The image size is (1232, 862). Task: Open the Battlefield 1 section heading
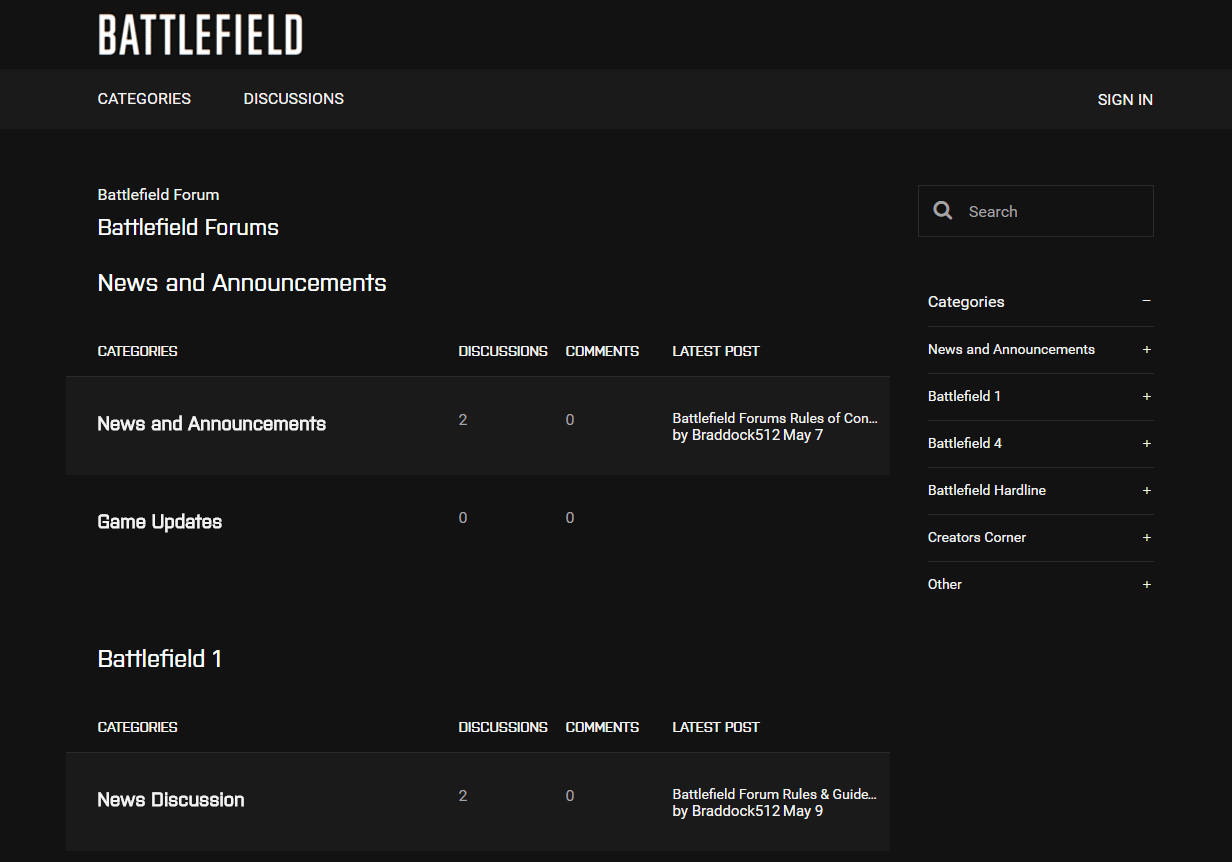coord(160,659)
